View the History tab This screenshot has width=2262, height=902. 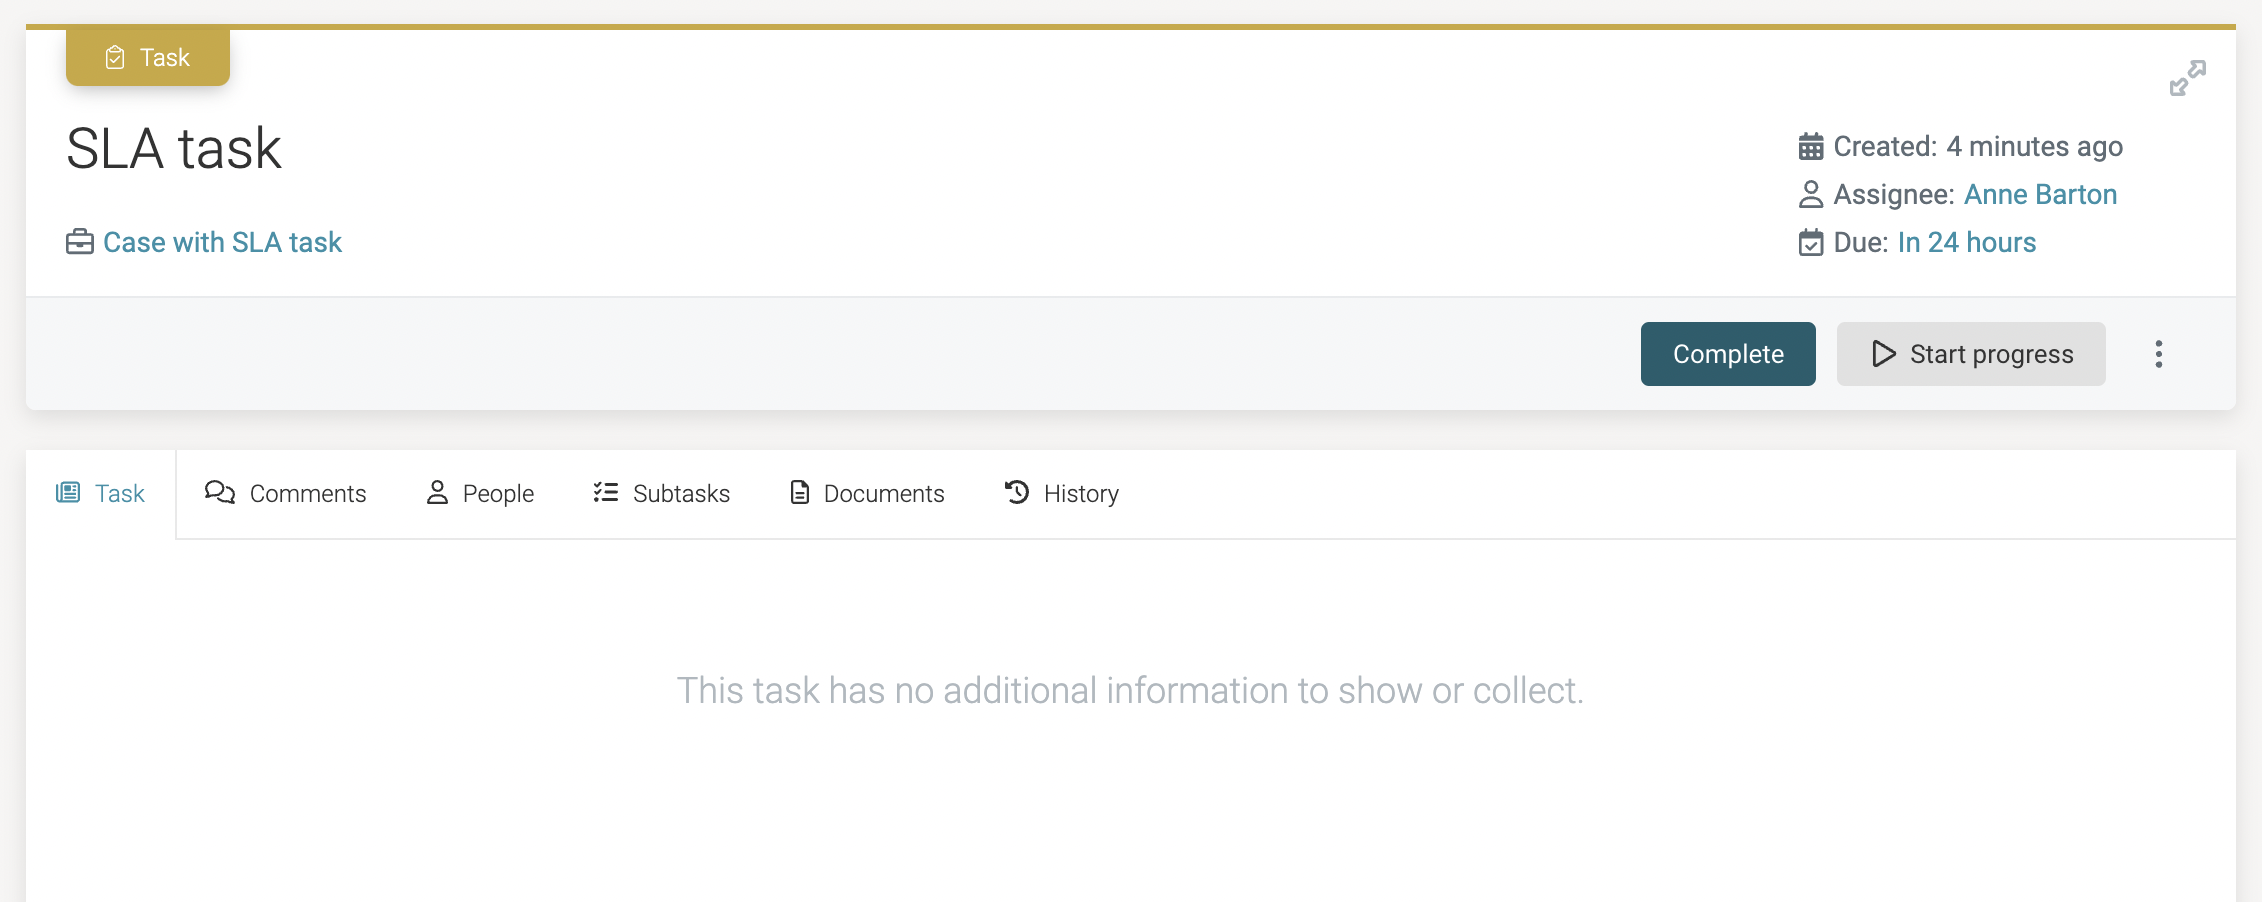point(1061,493)
